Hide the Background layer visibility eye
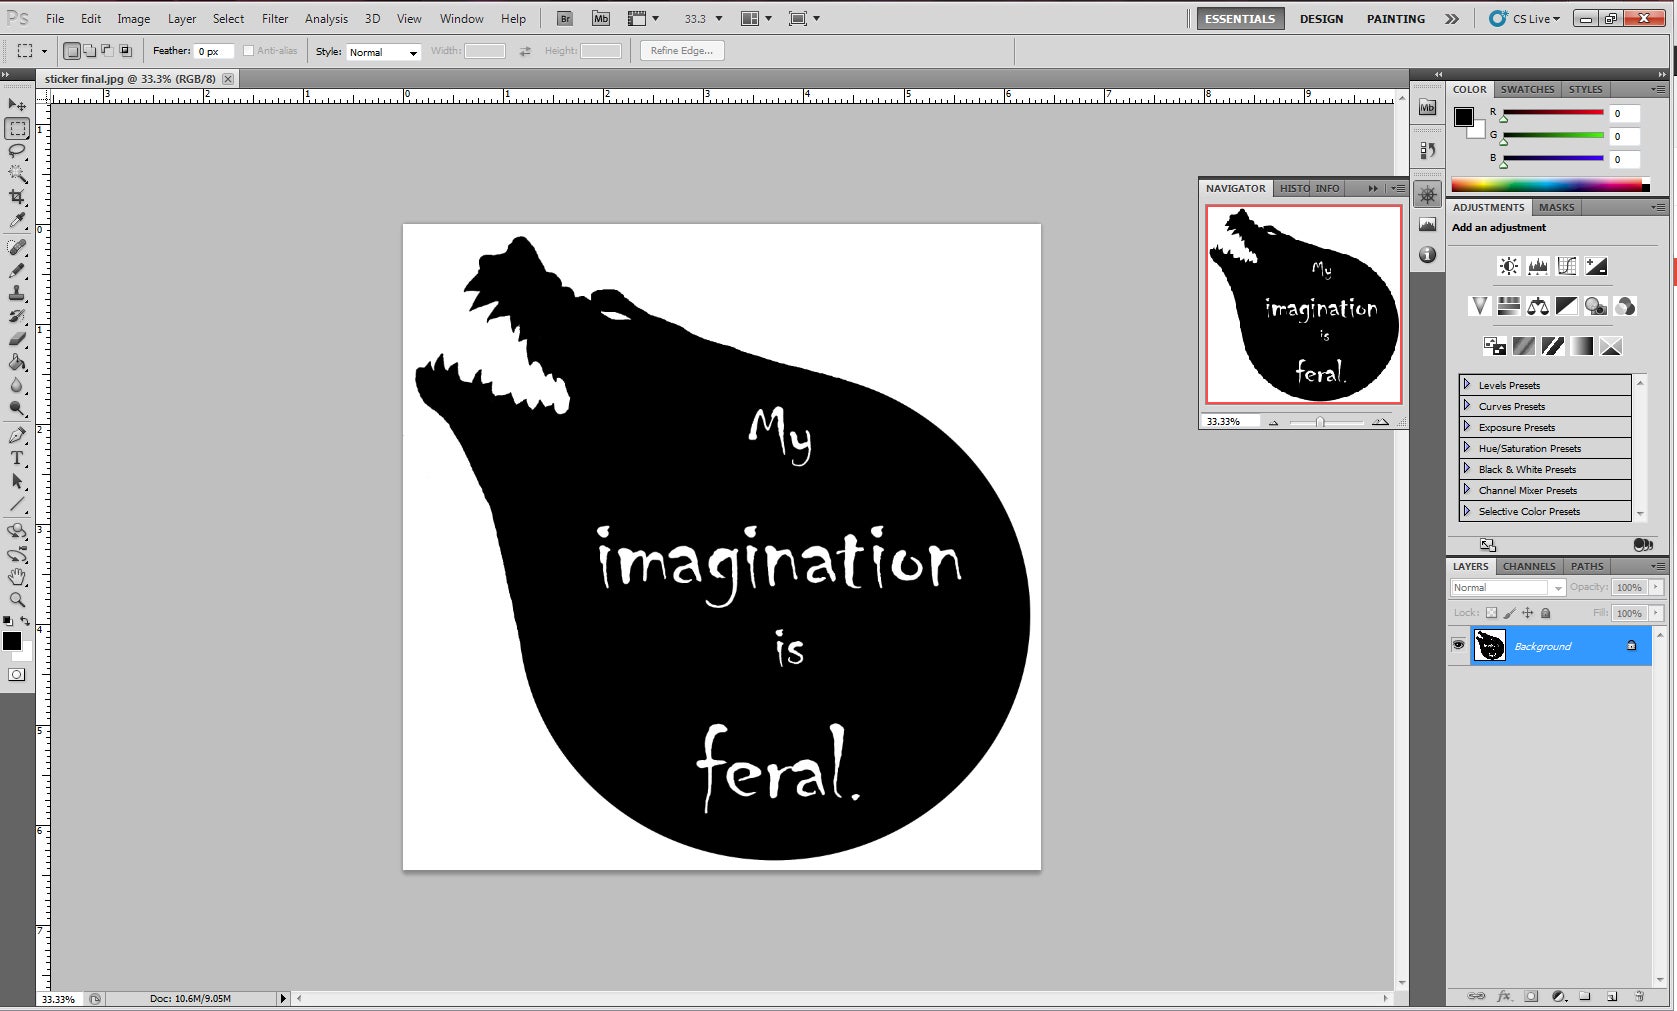This screenshot has height=1011, width=1677. click(1458, 646)
